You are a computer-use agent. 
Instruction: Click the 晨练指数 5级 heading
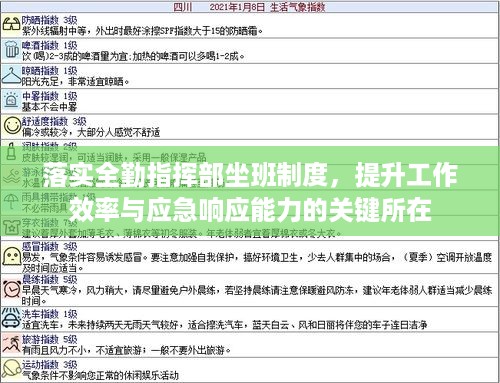click(x=49, y=279)
